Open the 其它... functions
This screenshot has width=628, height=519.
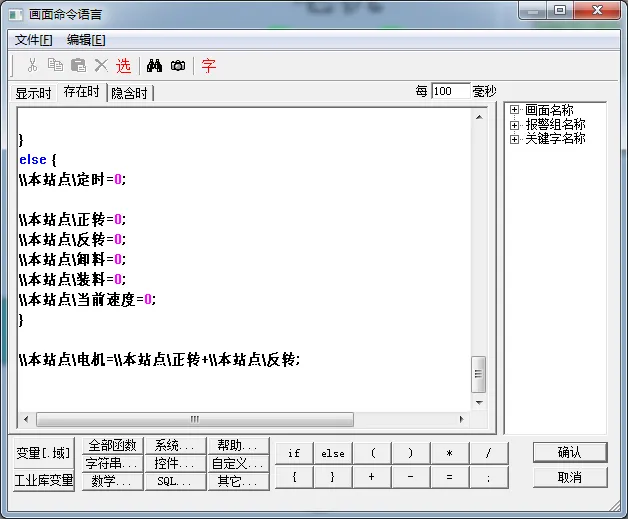point(238,481)
